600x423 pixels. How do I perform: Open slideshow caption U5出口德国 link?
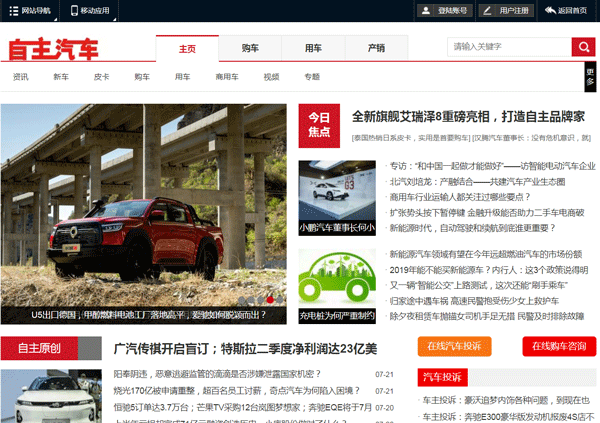pos(148,315)
